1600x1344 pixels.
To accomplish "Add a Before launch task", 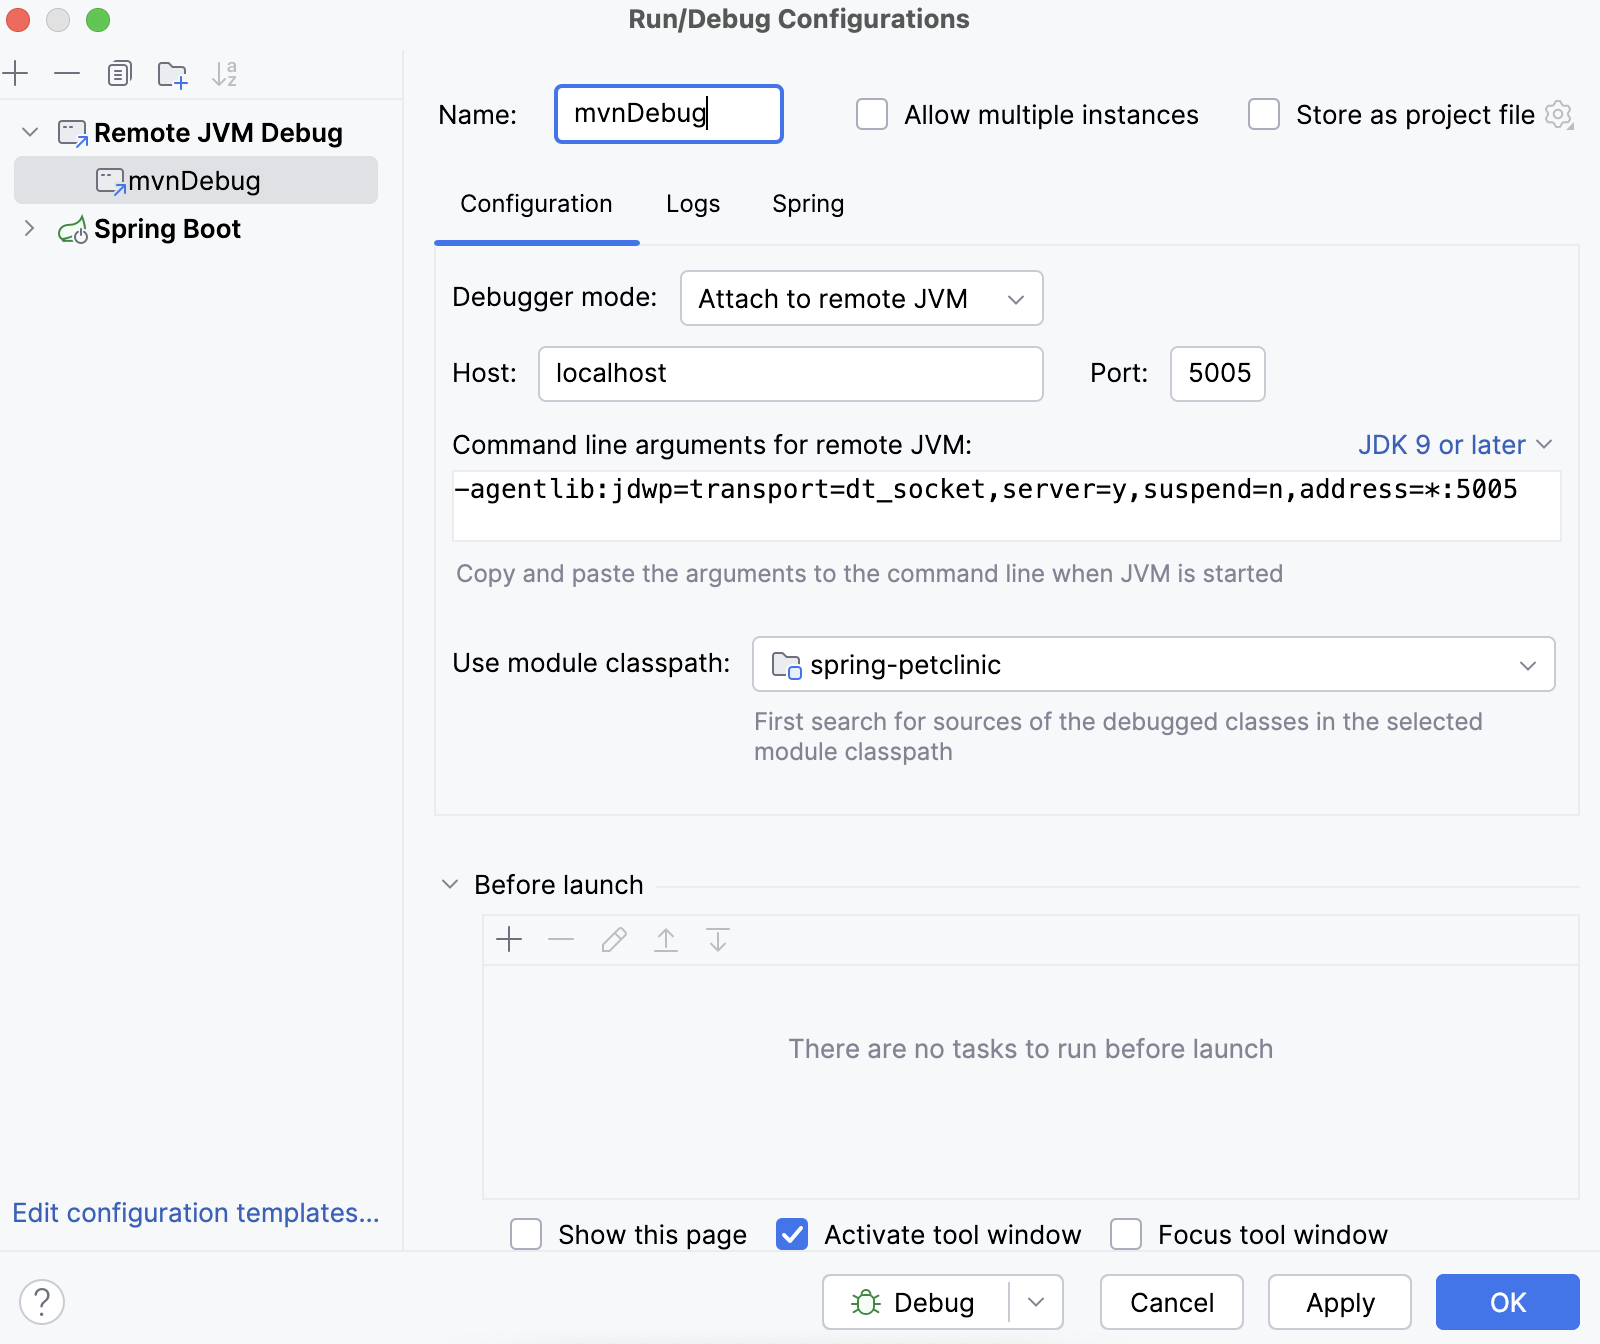I will tap(509, 940).
